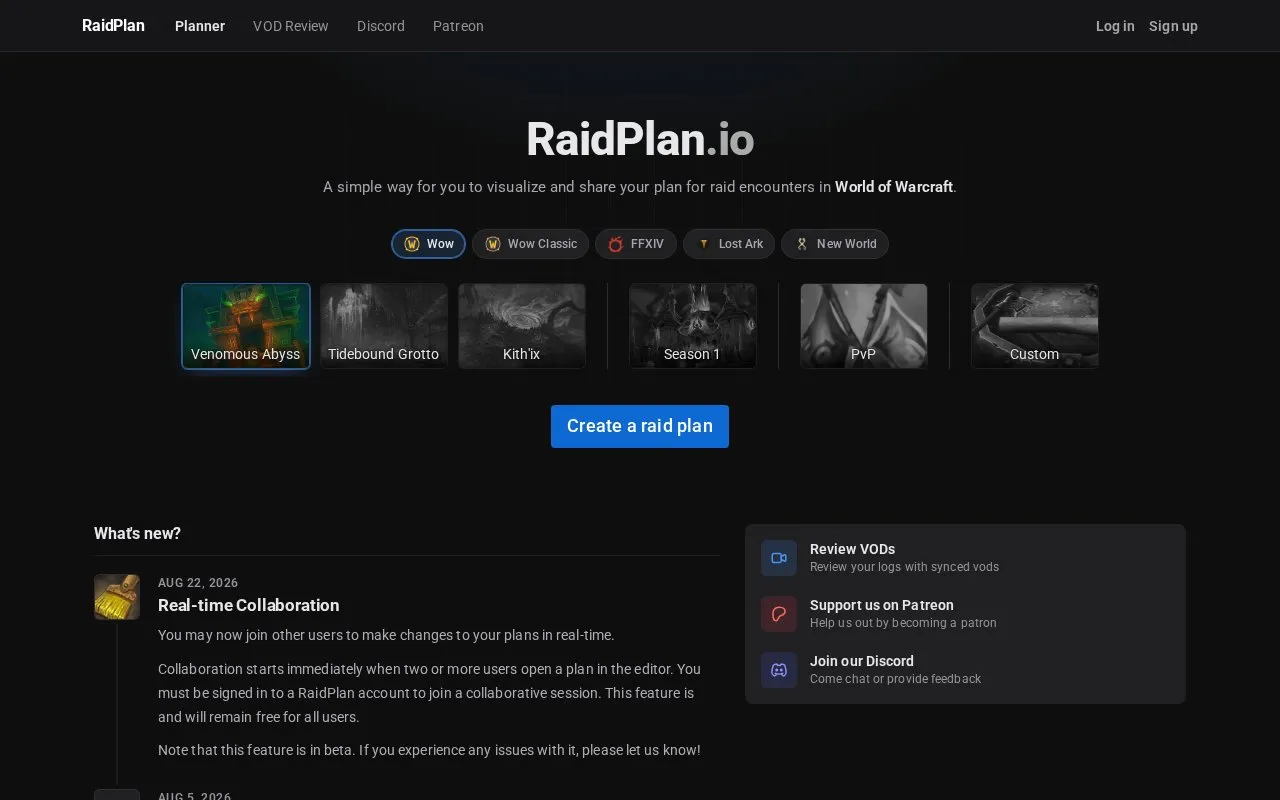Choose the Season 1 thumbnail
Image resolution: width=1280 pixels, height=800 pixels.
(x=692, y=326)
